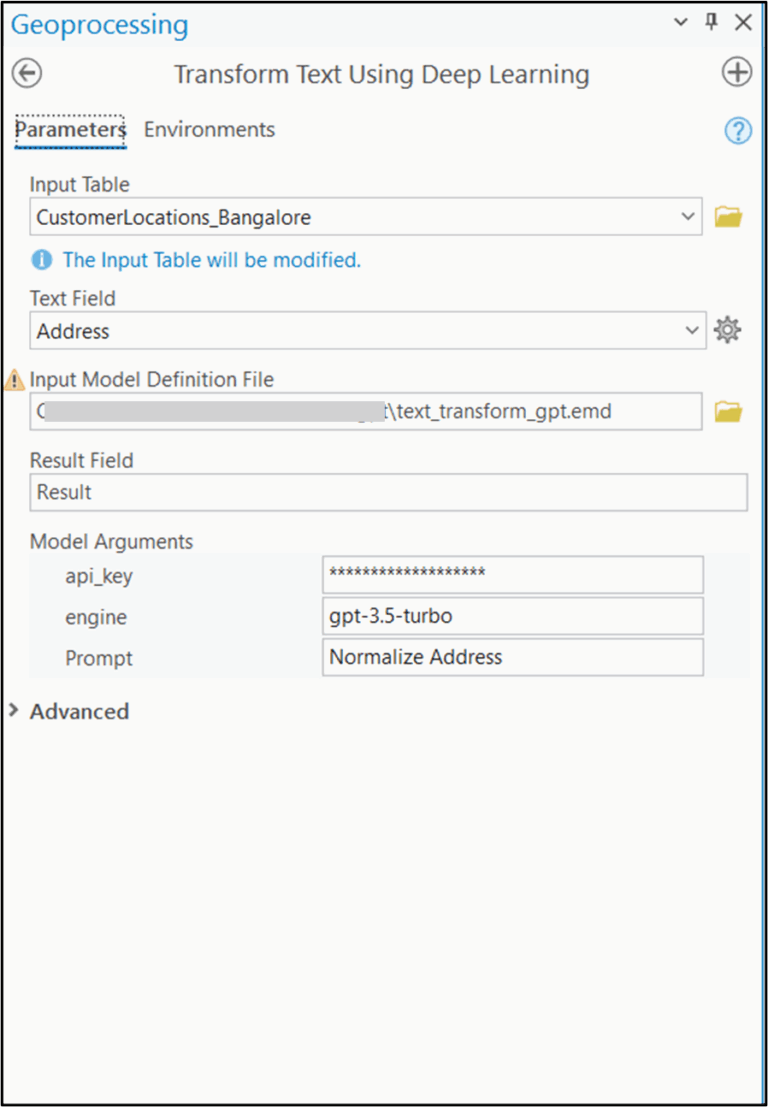Image resolution: width=768 pixels, height=1107 pixels.
Task: Expand the Text Field Address dropdown
Action: pos(691,330)
